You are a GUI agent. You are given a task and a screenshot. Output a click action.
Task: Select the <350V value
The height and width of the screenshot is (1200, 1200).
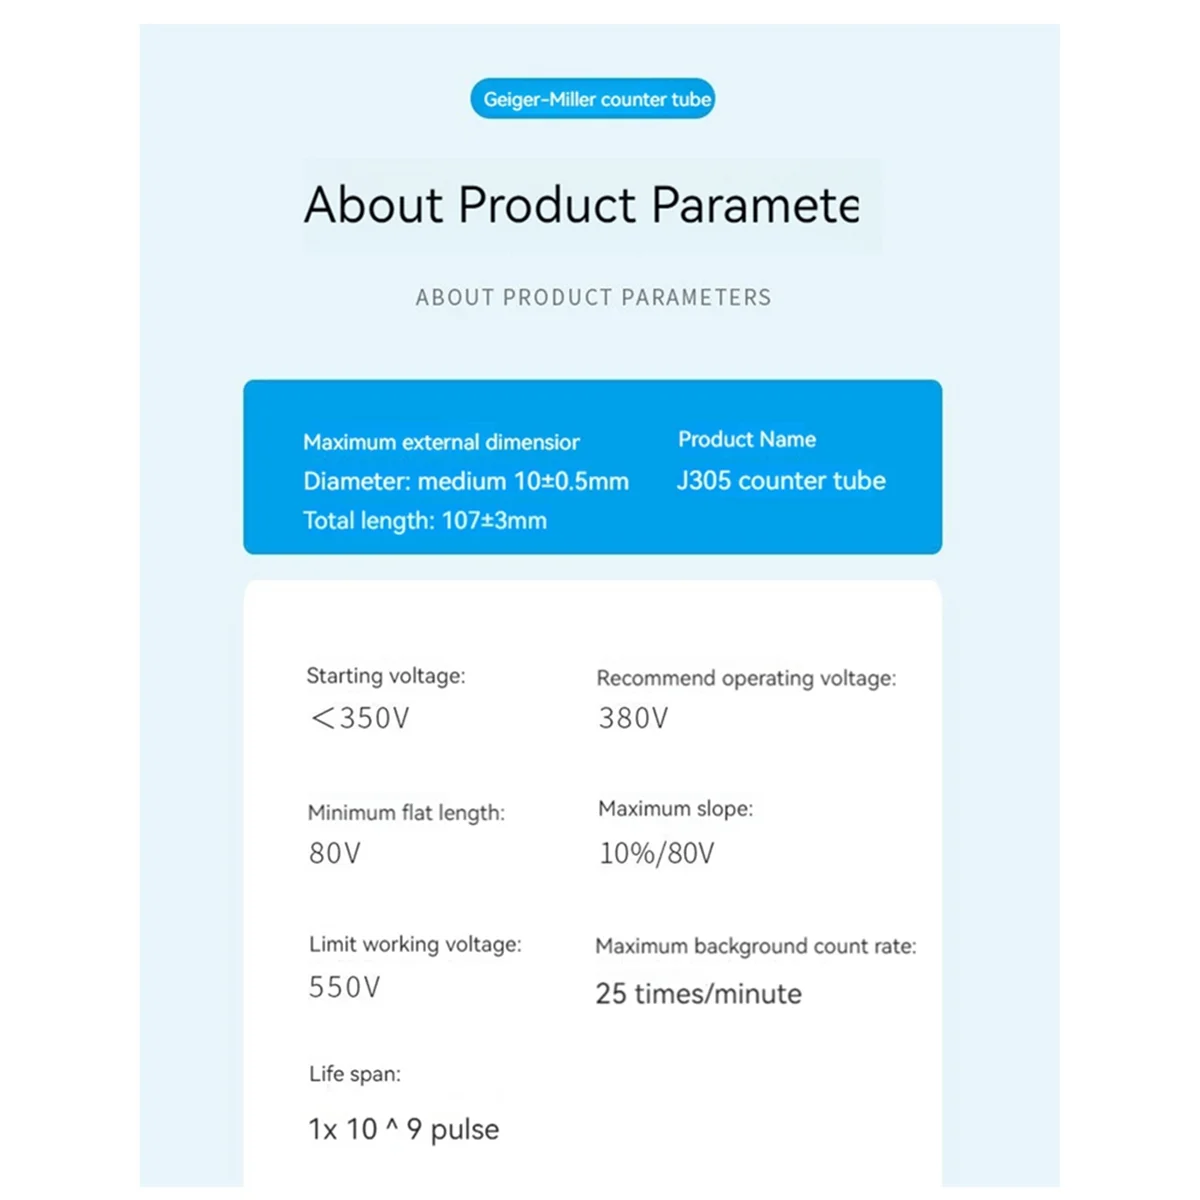click(x=360, y=718)
